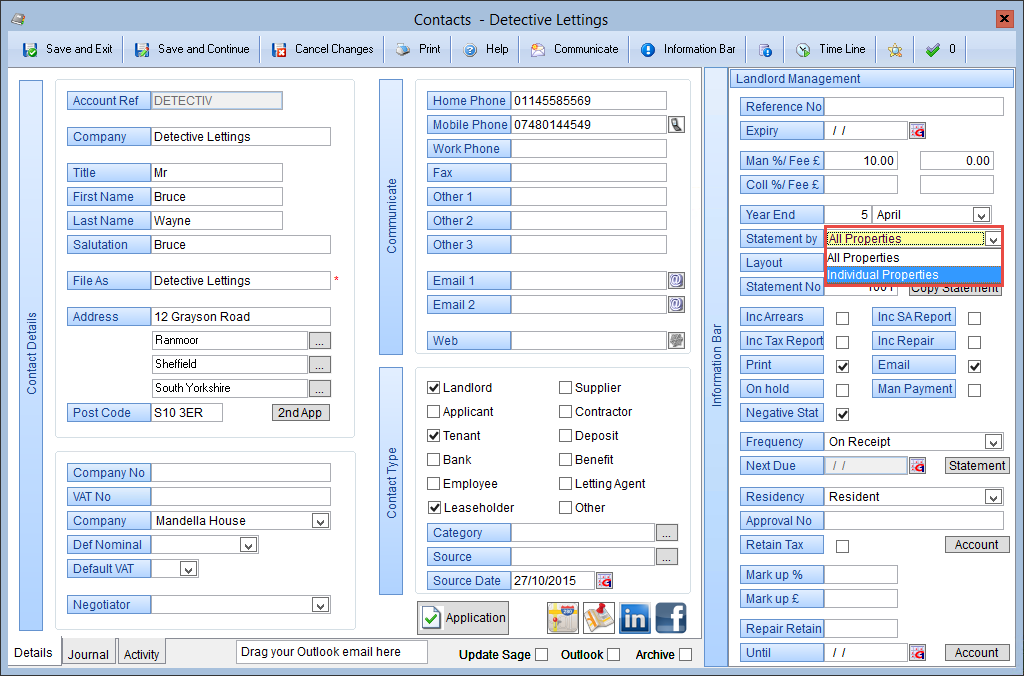1024x676 pixels.
Task: Expand the Mandella House company dropdown
Action: pyautogui.click(x=320, y=521)
